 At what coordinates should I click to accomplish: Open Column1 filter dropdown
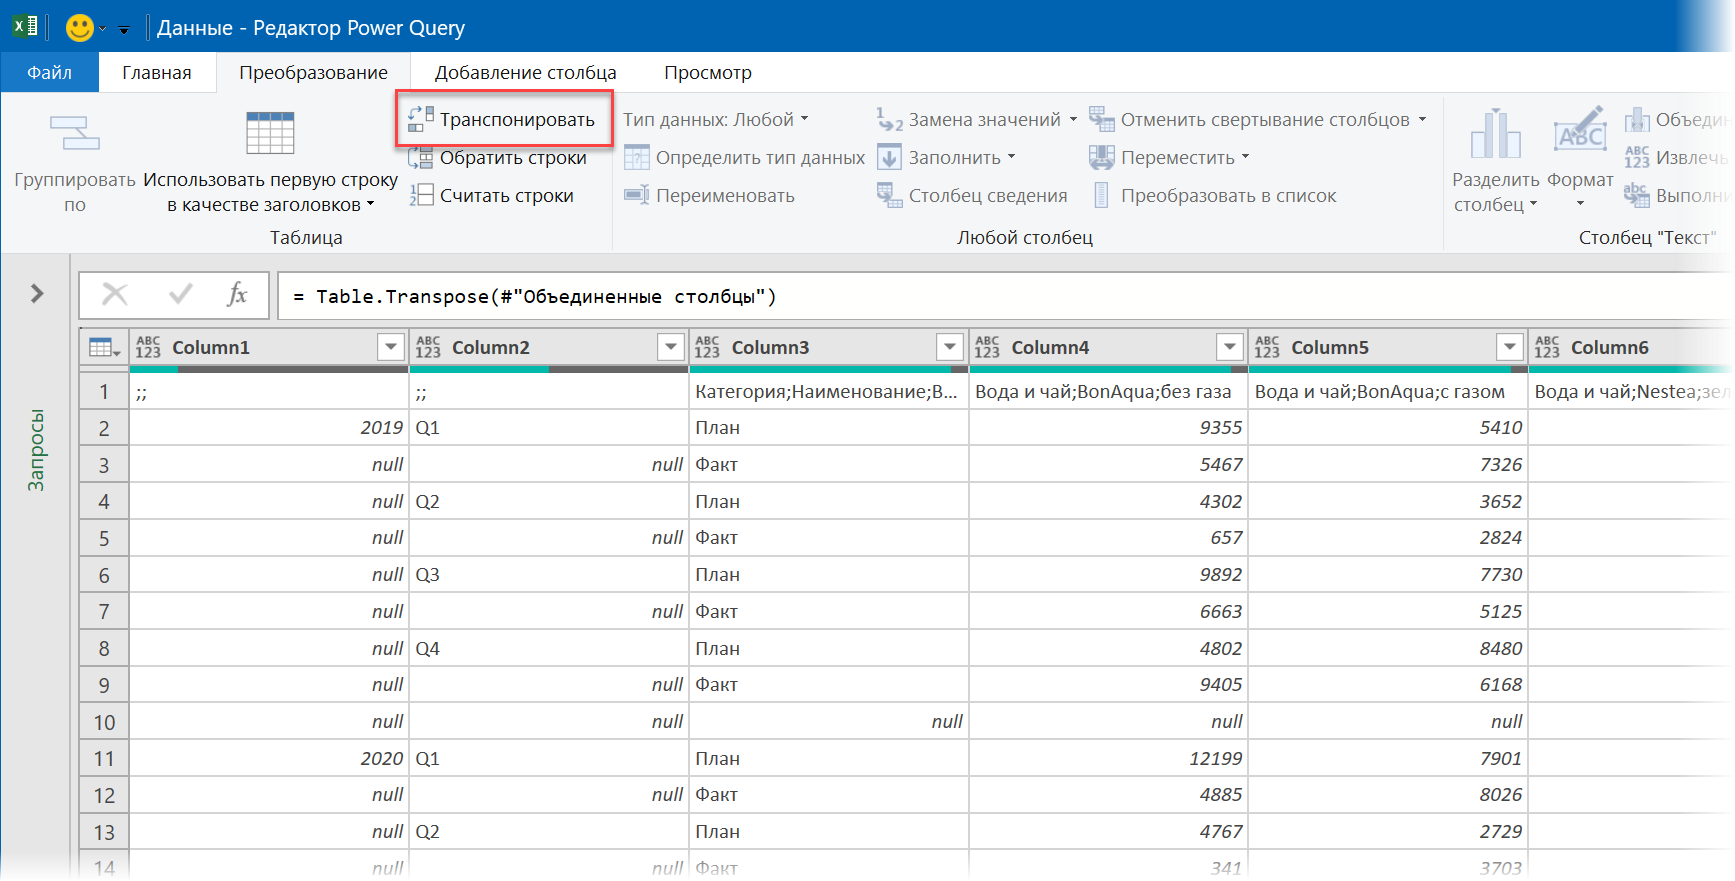point(391,347)
